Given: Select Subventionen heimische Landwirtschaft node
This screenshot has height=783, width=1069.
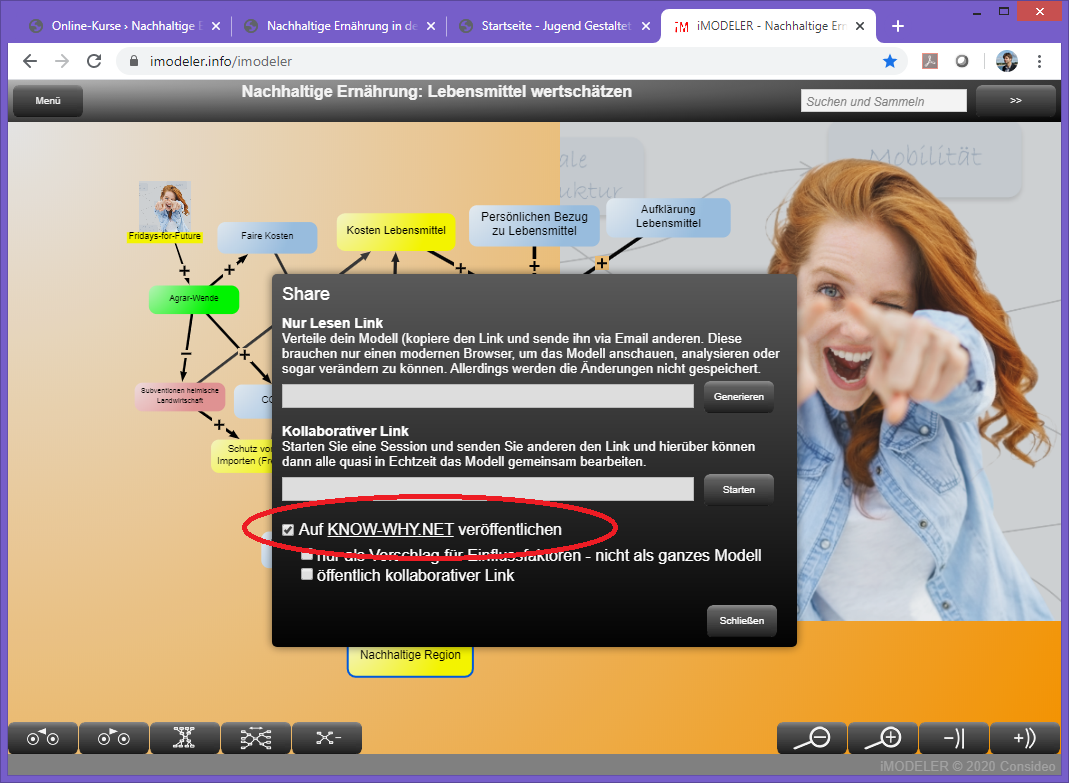Looking at the screenshot, I should pyautogui.click(x=180, y=396).
